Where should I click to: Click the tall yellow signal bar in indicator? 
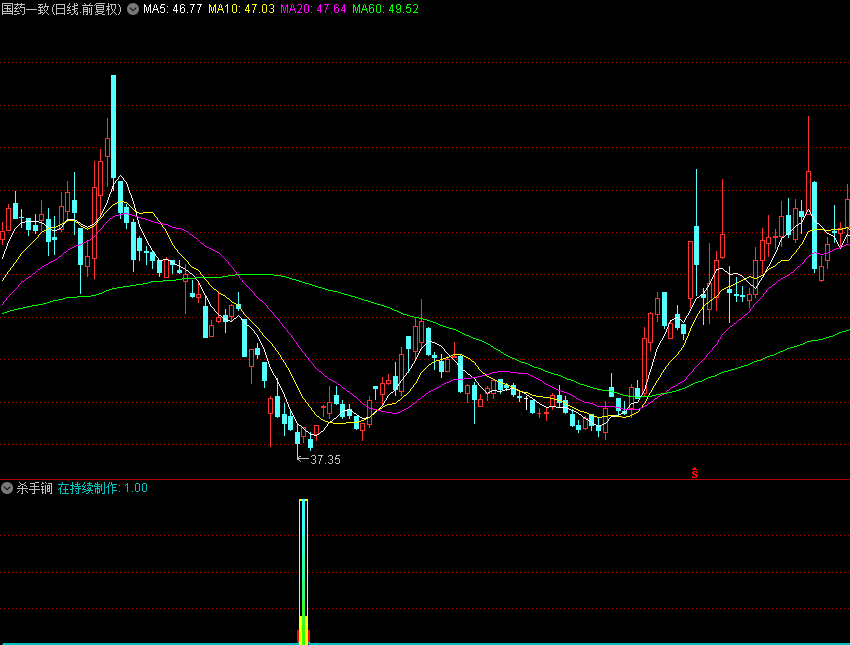tap(304, 571)
